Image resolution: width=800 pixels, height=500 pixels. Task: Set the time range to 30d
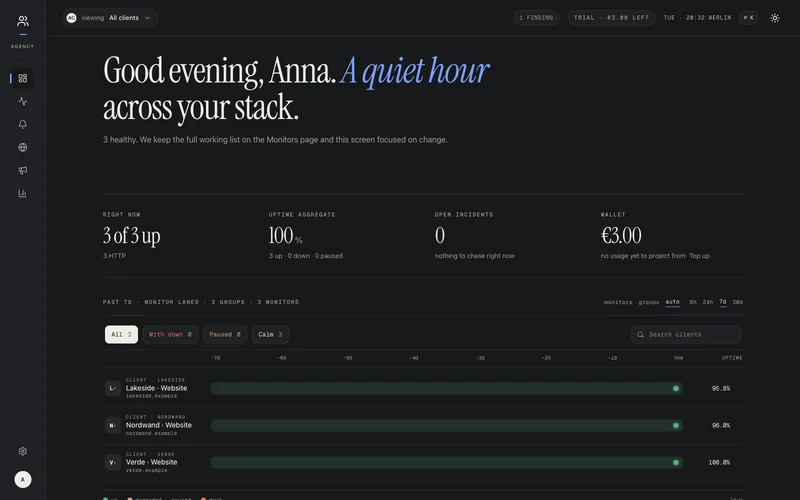tap(737, 302)
